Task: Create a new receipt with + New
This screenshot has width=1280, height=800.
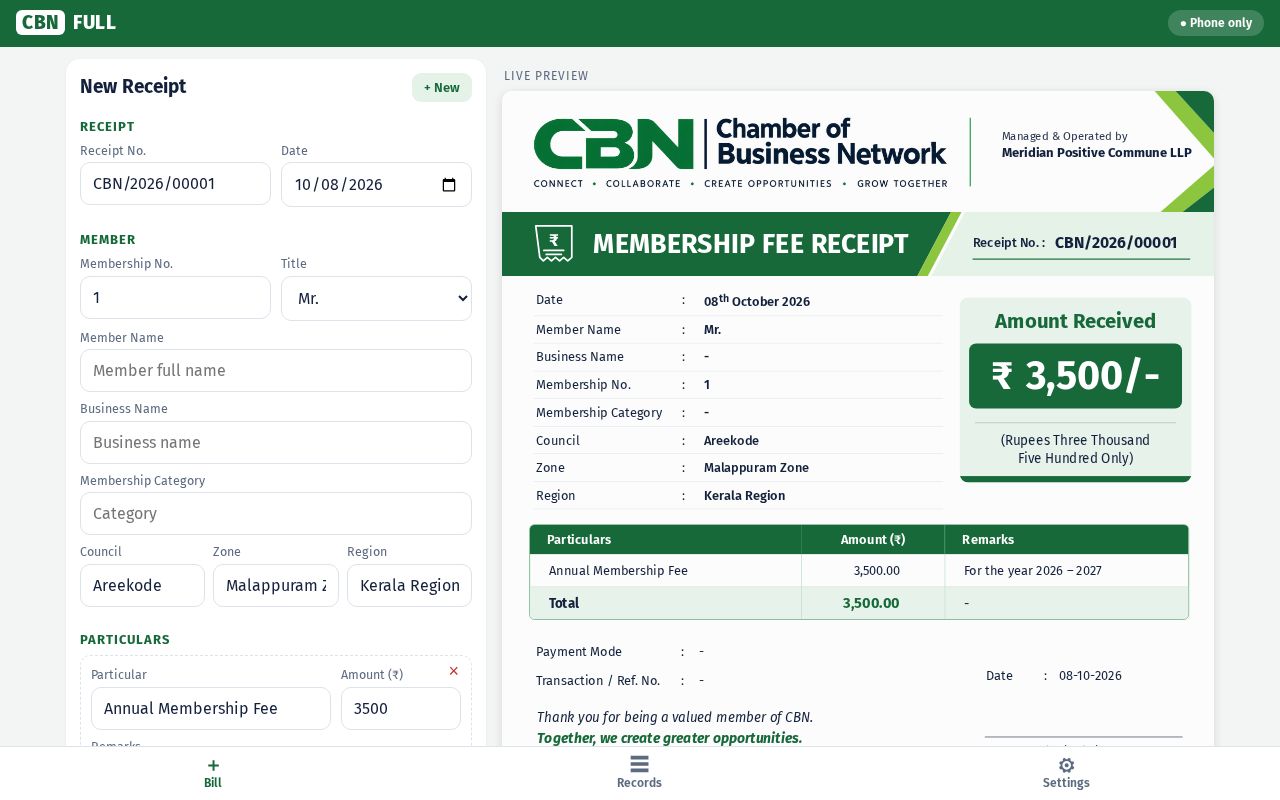Action: point(442,88)
